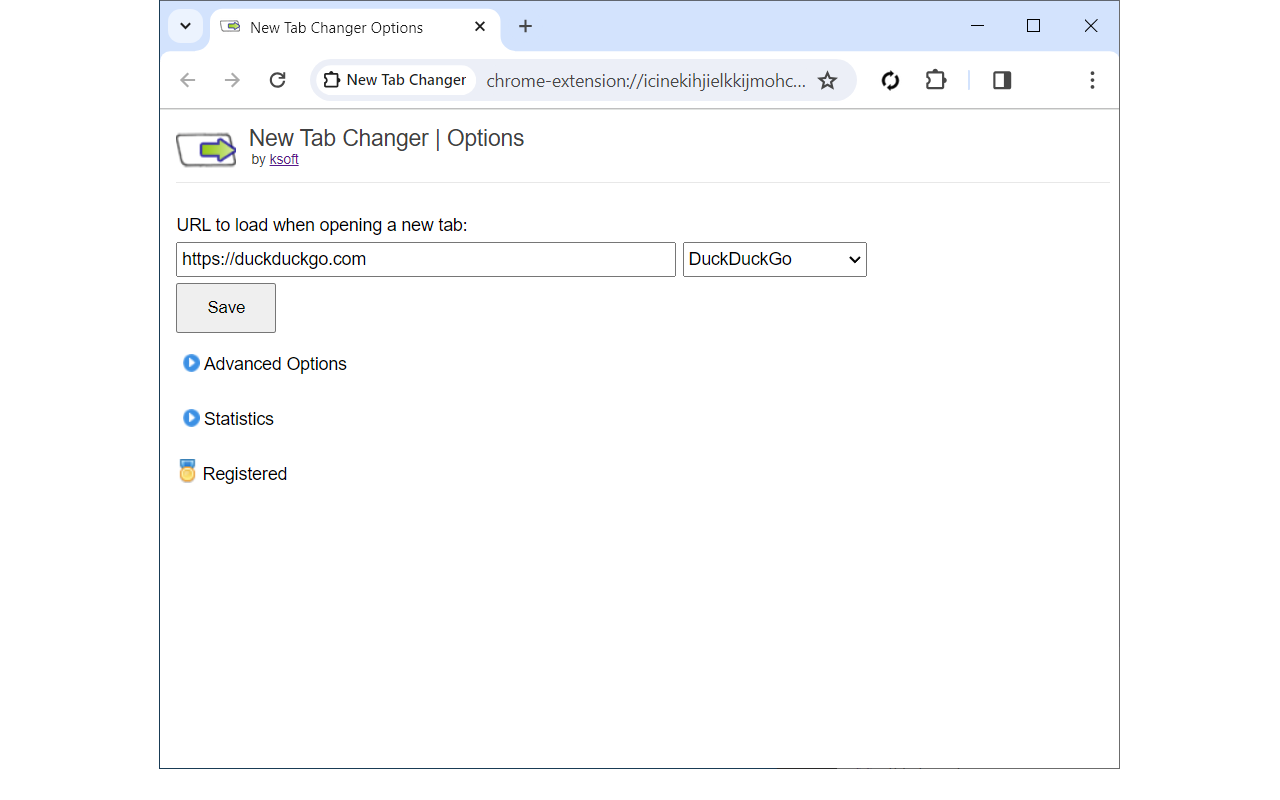Click the back navigation arrow

pos(187,80)
